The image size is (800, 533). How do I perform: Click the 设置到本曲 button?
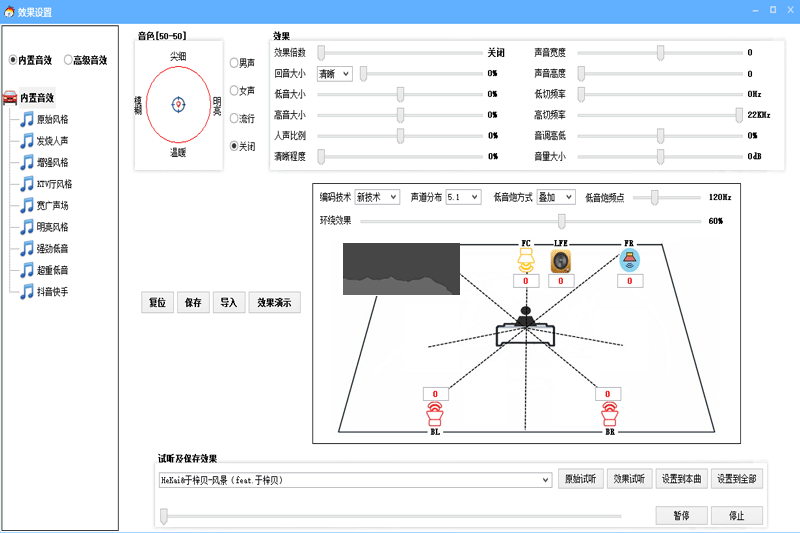[x=682, y=479]
